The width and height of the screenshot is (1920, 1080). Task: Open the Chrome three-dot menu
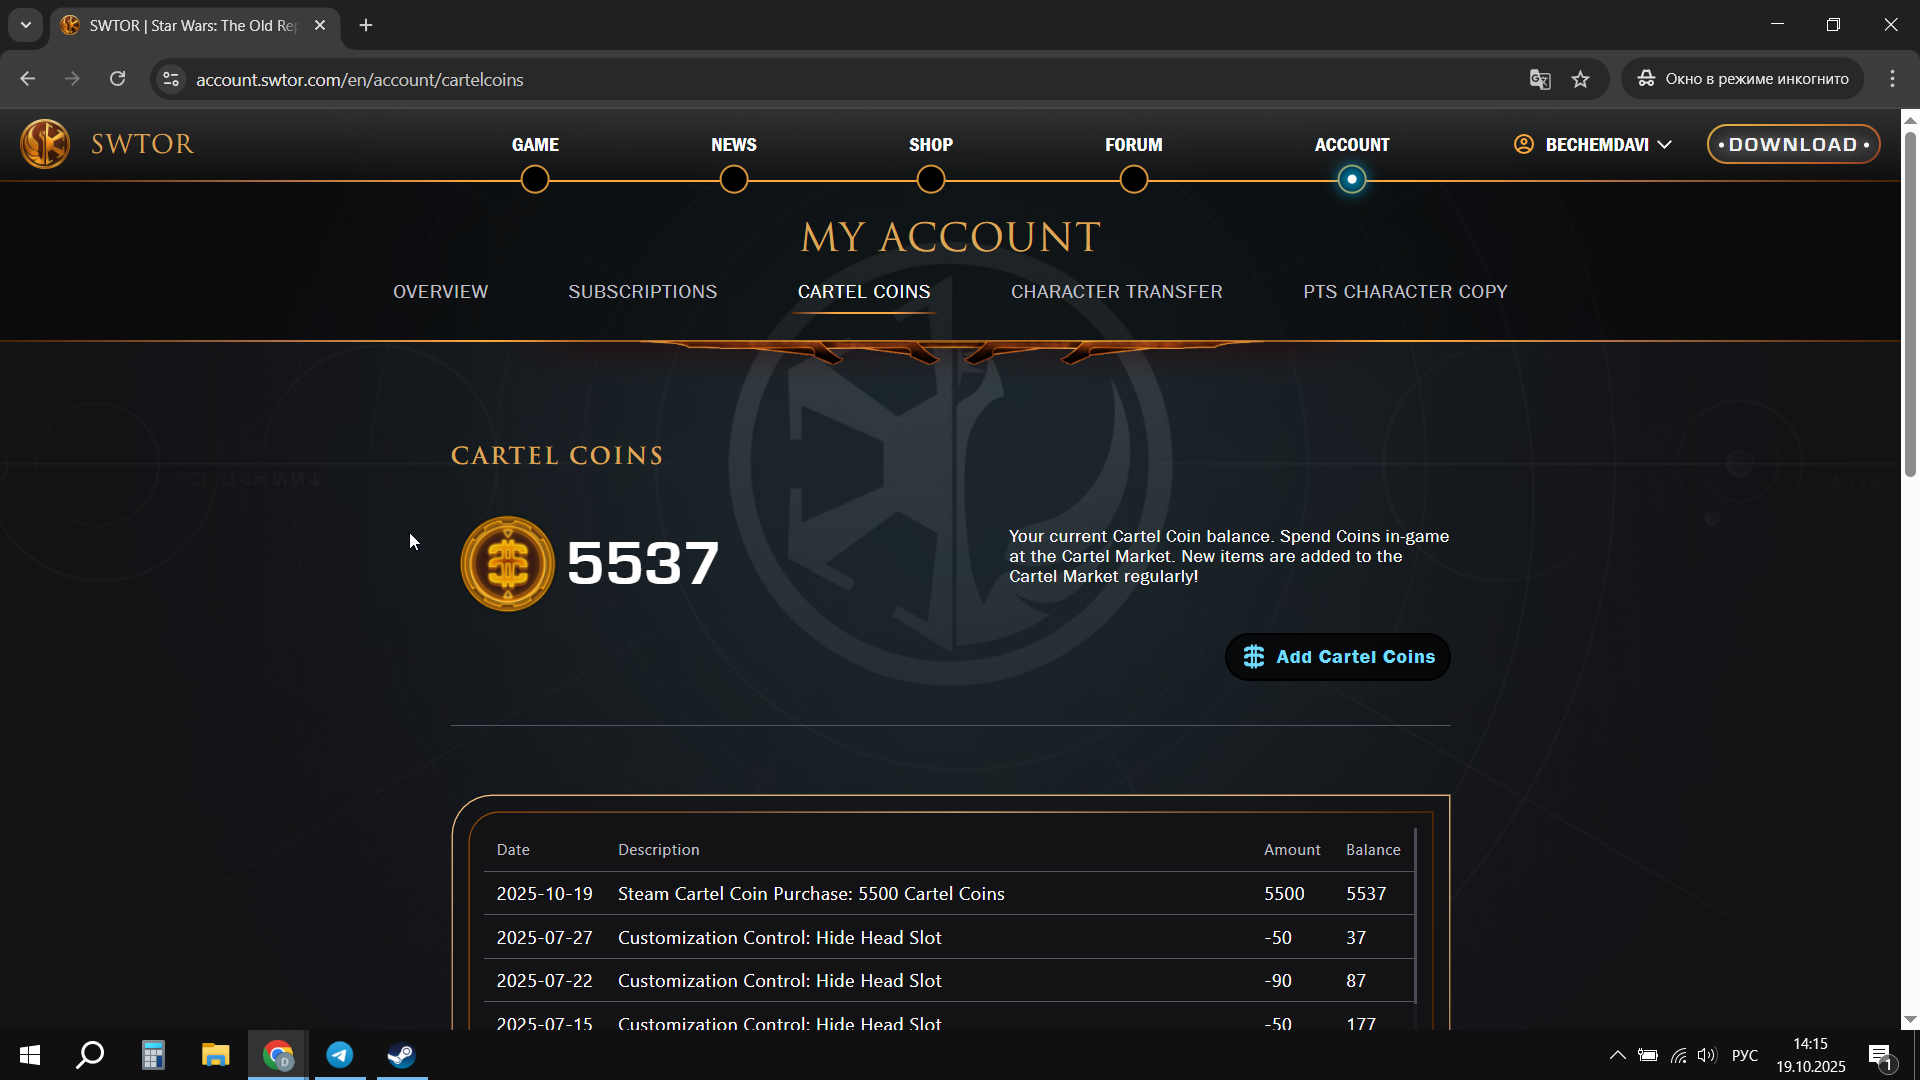click(x=1892, y=79)
